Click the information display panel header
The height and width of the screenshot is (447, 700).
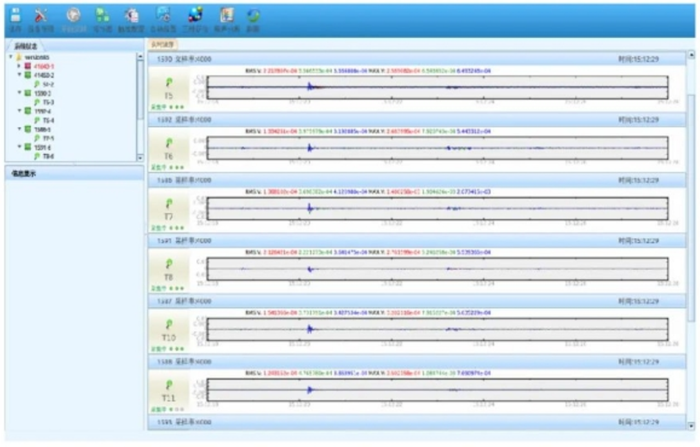pos(75,173)
